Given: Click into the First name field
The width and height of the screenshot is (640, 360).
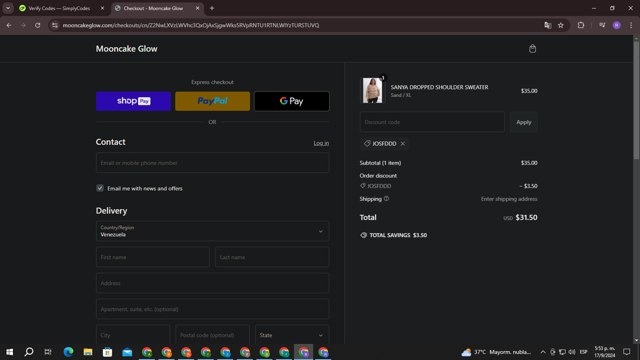Looking at the screenshot, I should (x=153, y=257).
